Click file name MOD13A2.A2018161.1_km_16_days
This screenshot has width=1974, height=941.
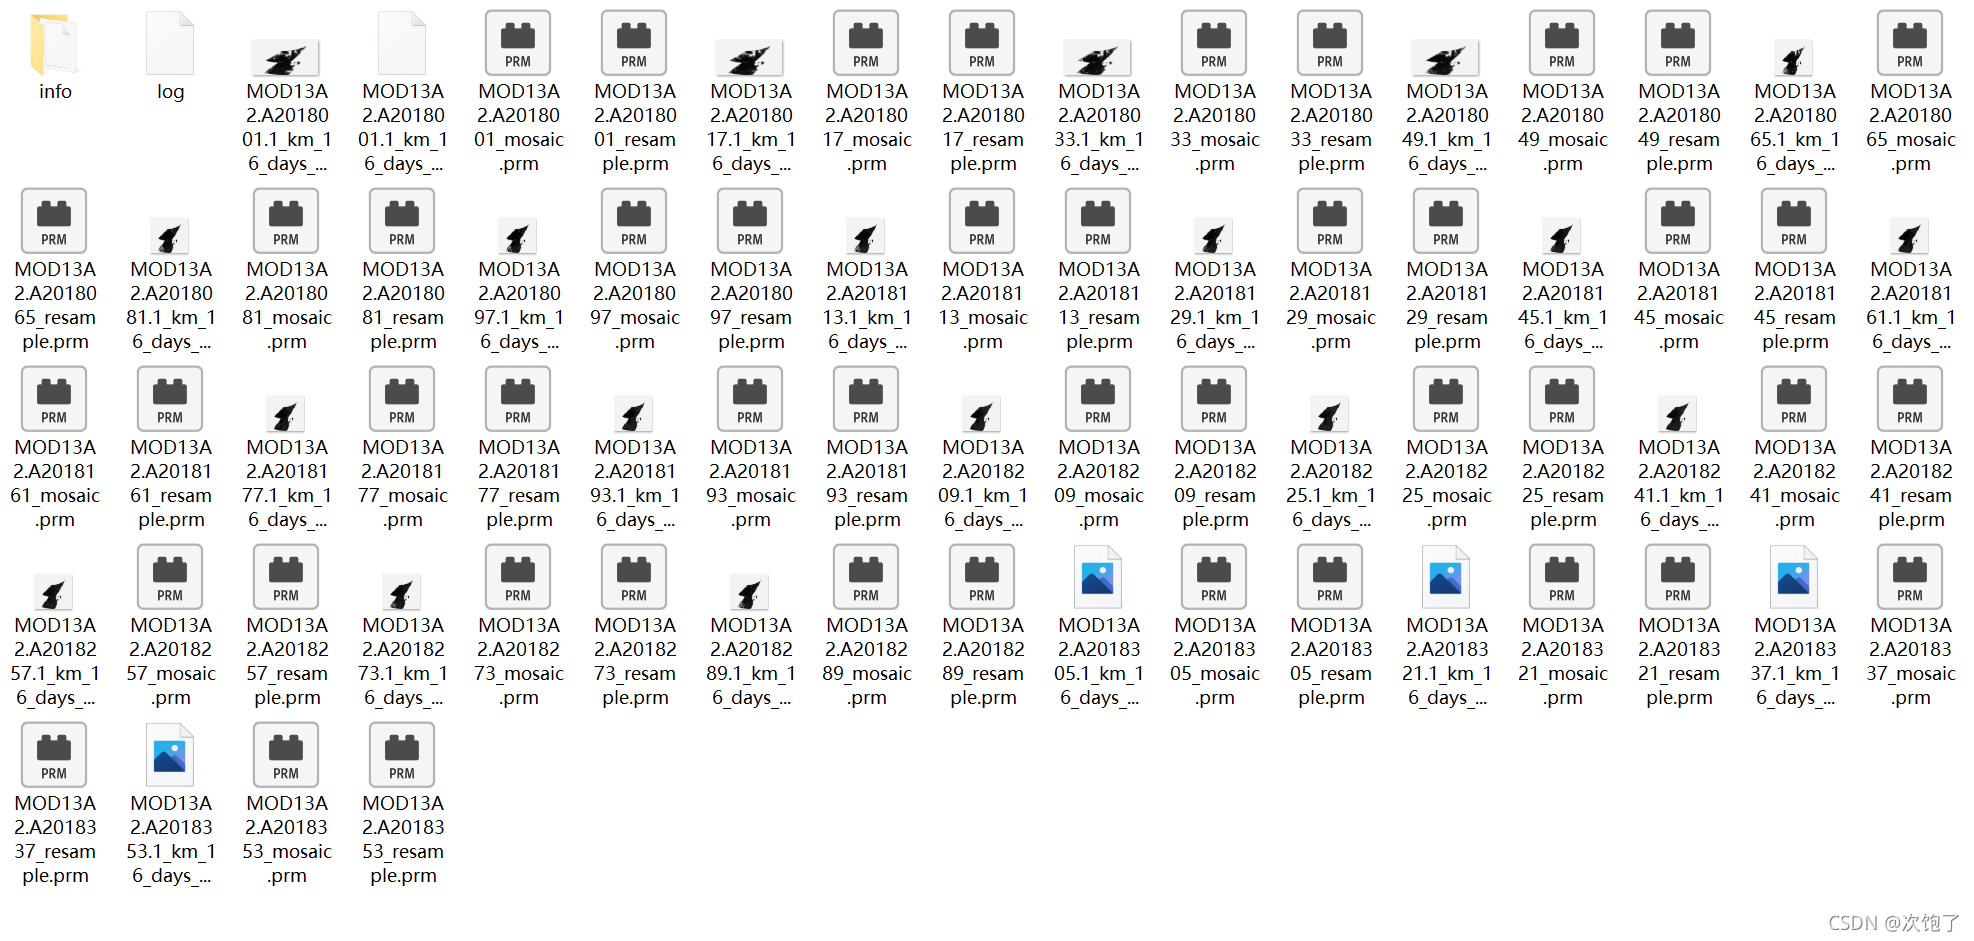pyautogui.click(x=1911, y=305)
